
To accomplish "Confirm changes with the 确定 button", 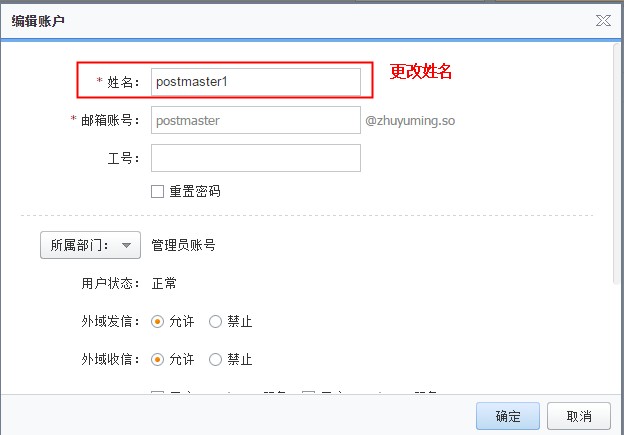I will click(508, 416).
